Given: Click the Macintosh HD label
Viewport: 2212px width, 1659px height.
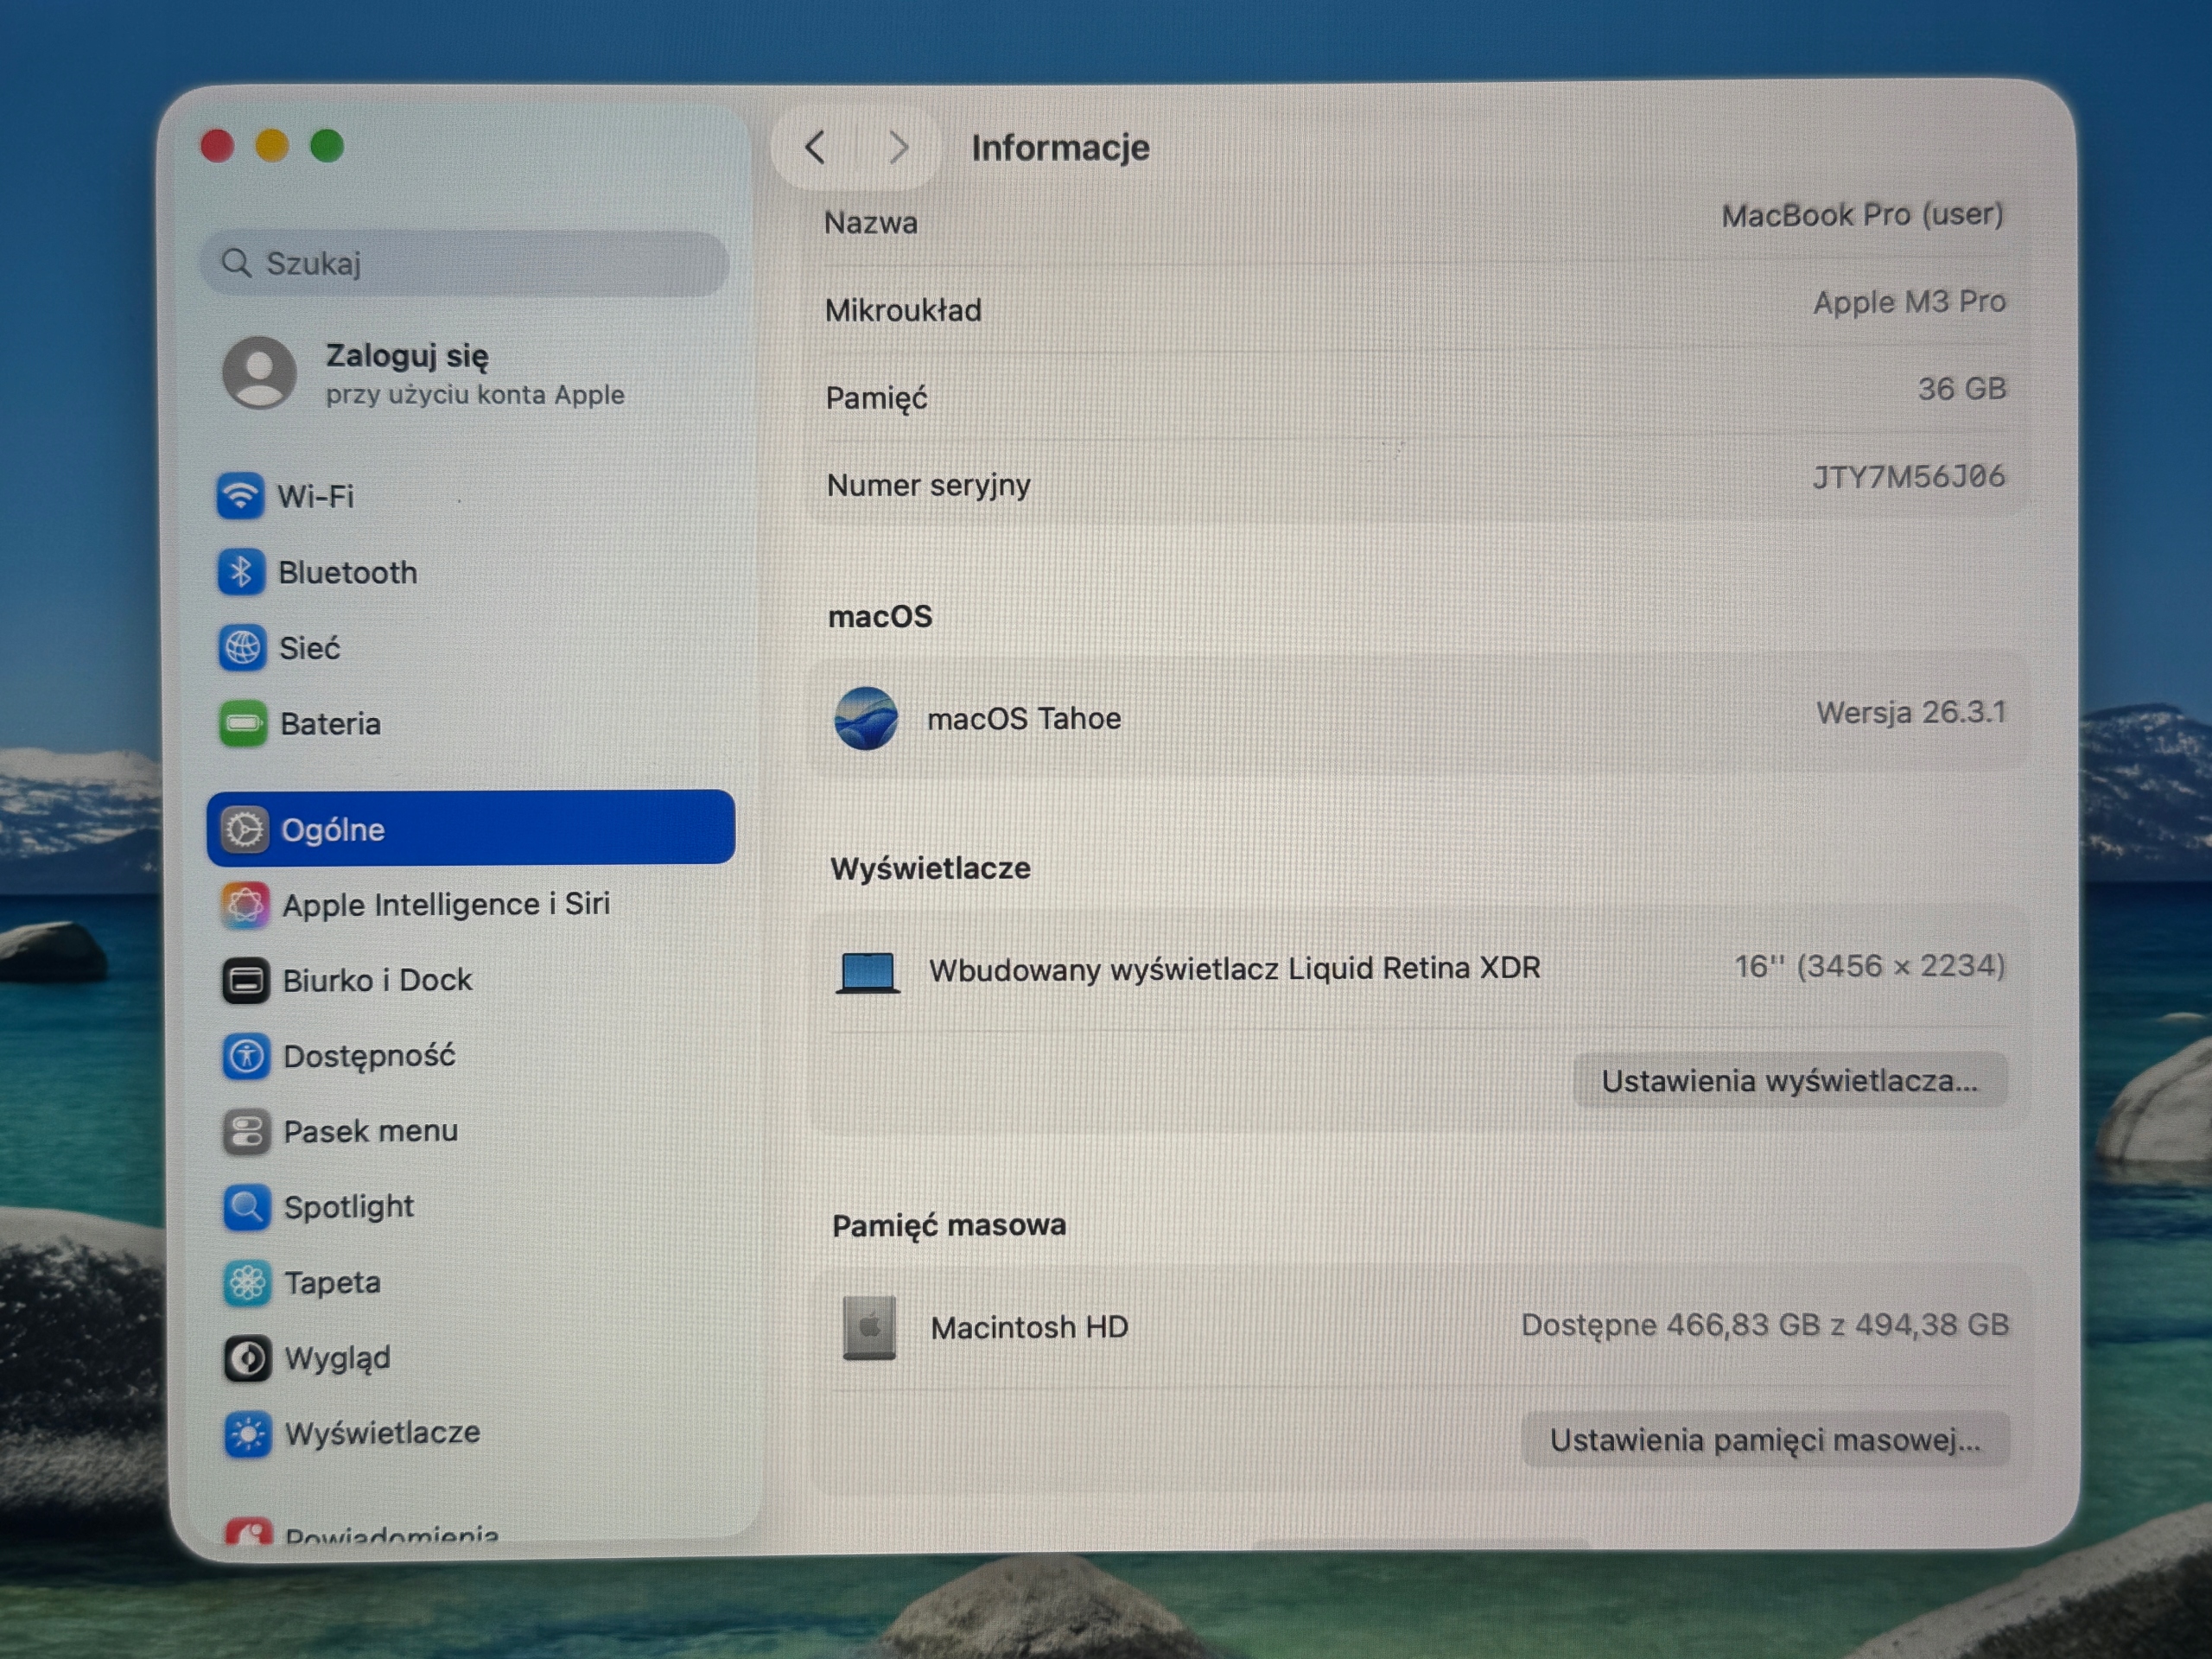Looking at the screenshot, I should pyautogui.click(x=1029, y=1327).
